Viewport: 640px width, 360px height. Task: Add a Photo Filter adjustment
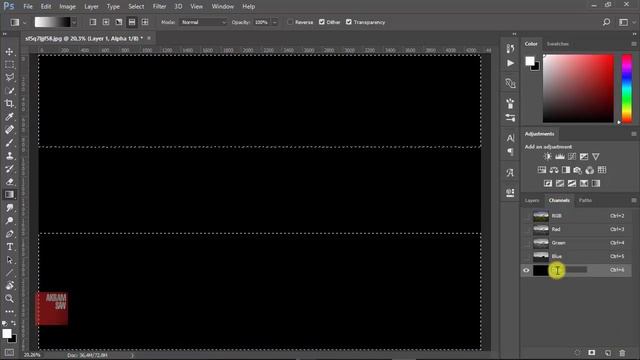pos(578,170)
